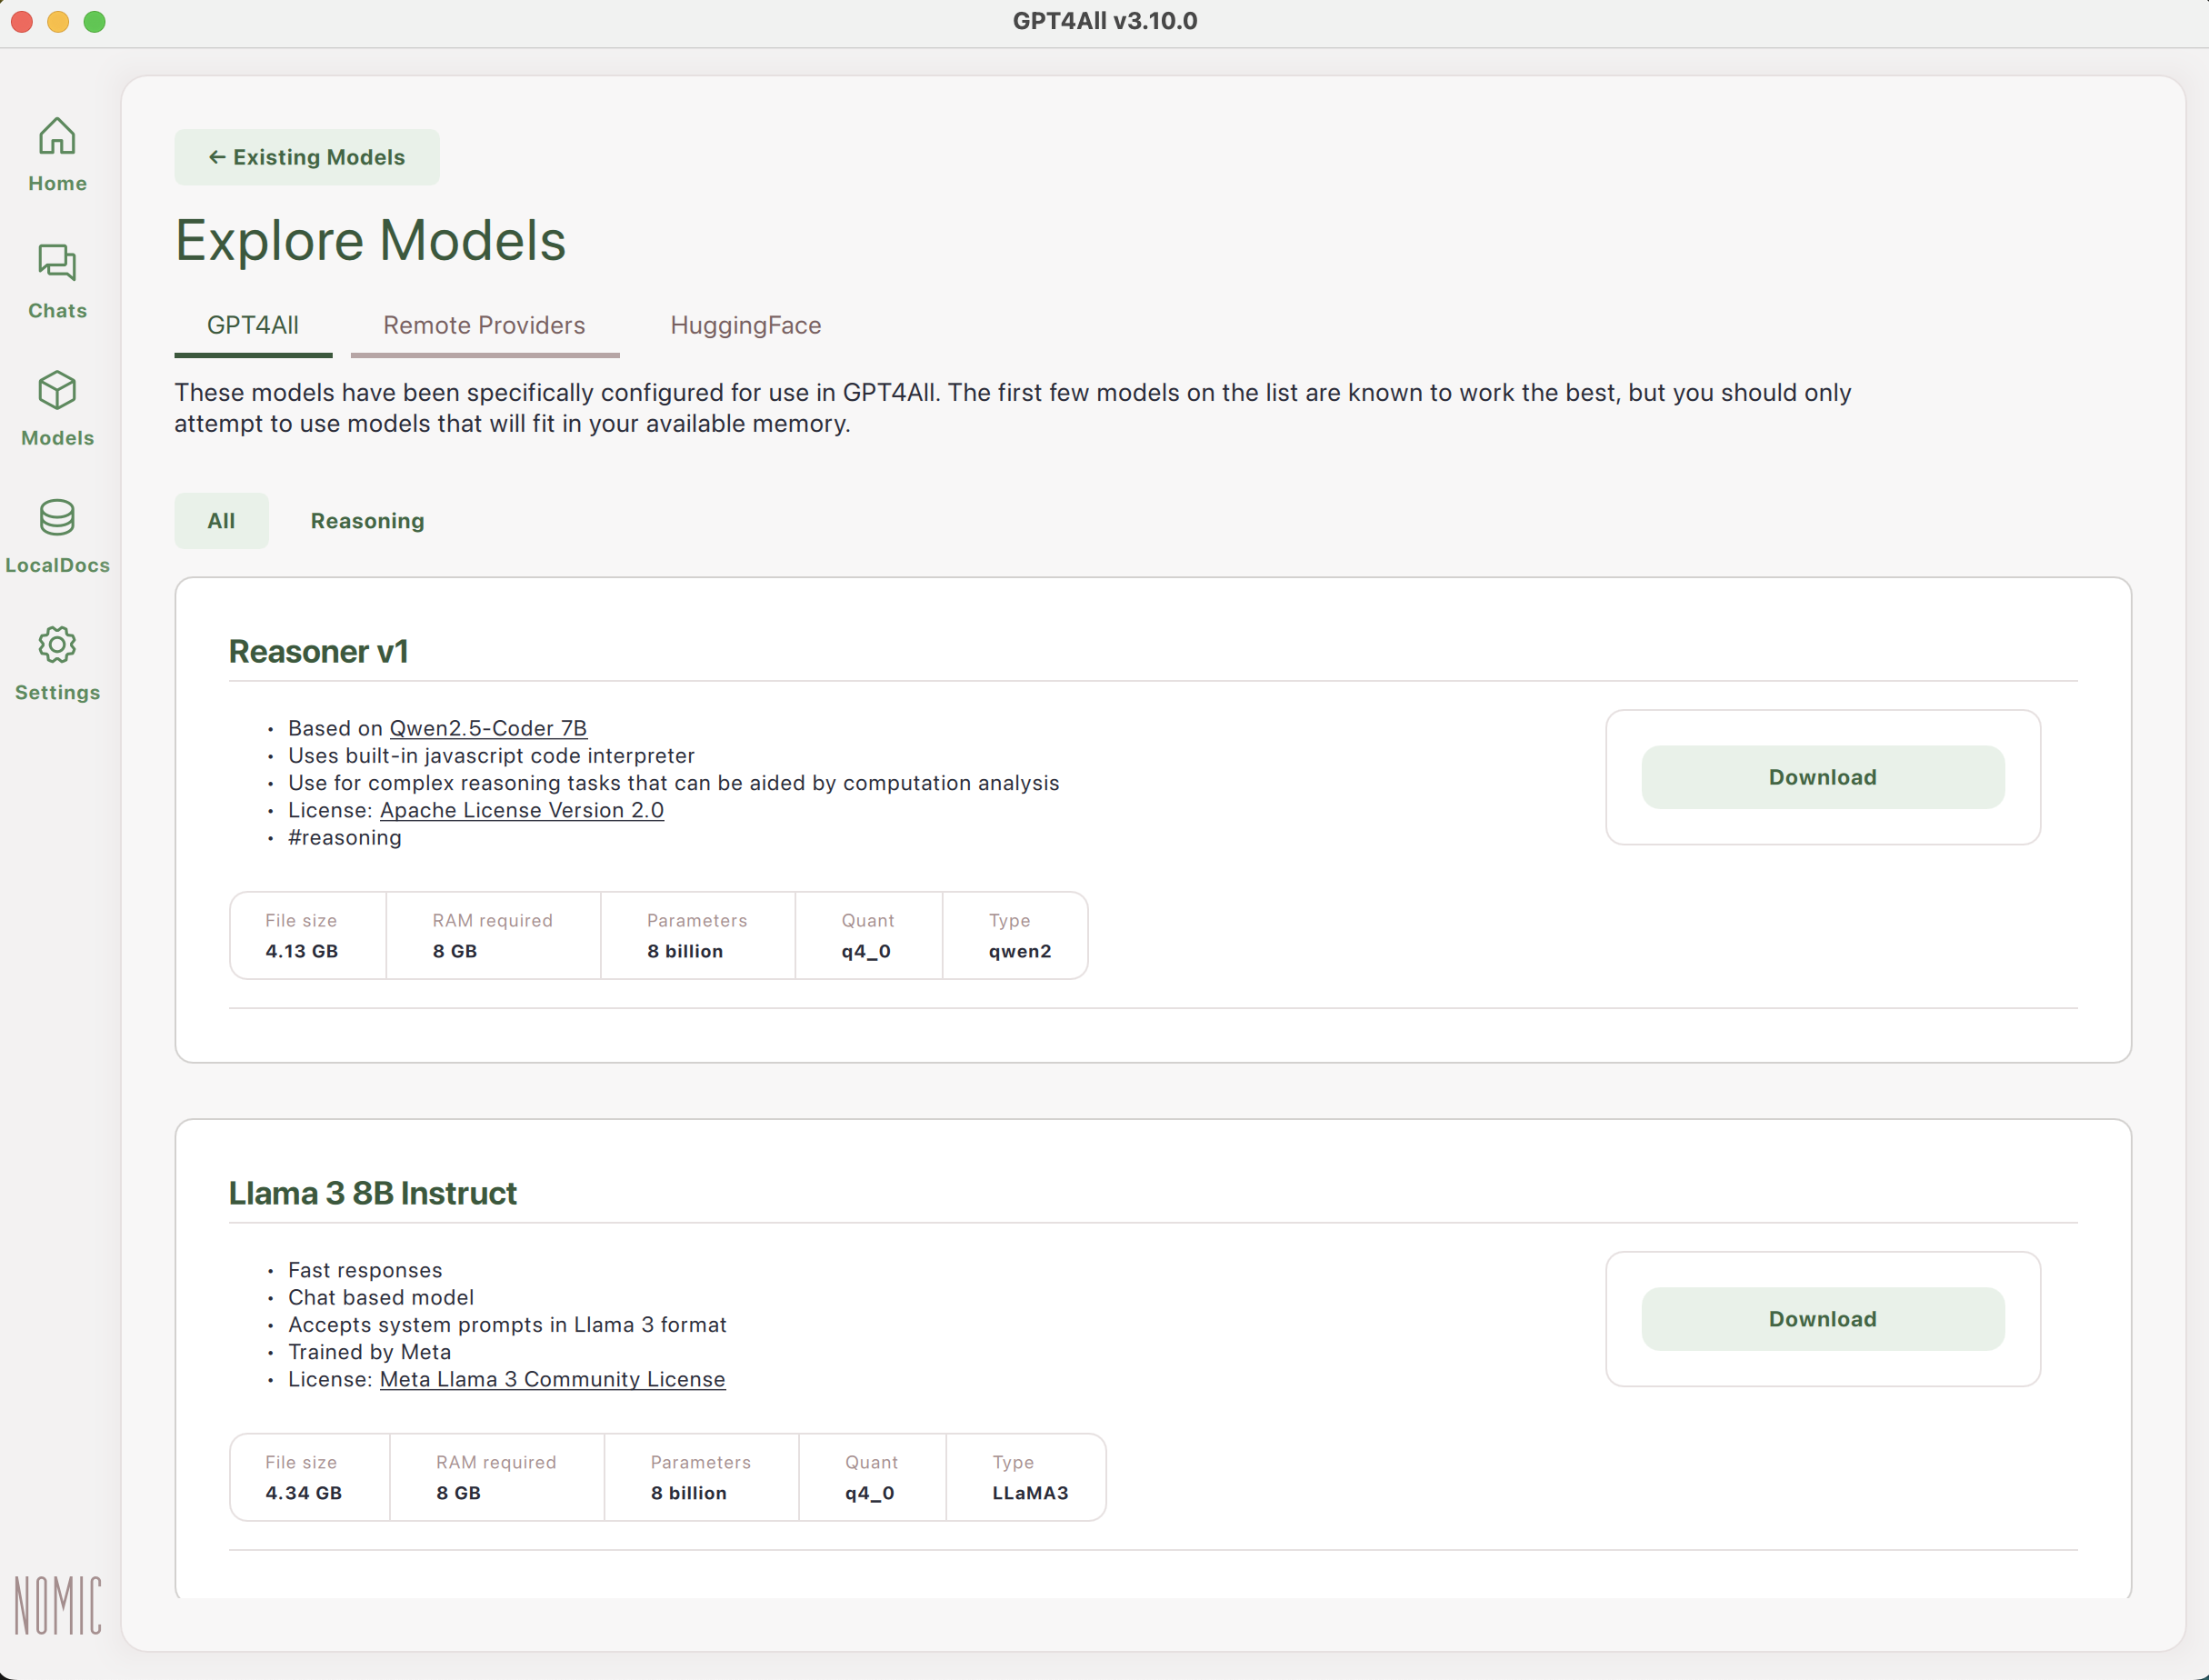
Task: Click the Explore Models heading
Action: [x=371, y=241]
